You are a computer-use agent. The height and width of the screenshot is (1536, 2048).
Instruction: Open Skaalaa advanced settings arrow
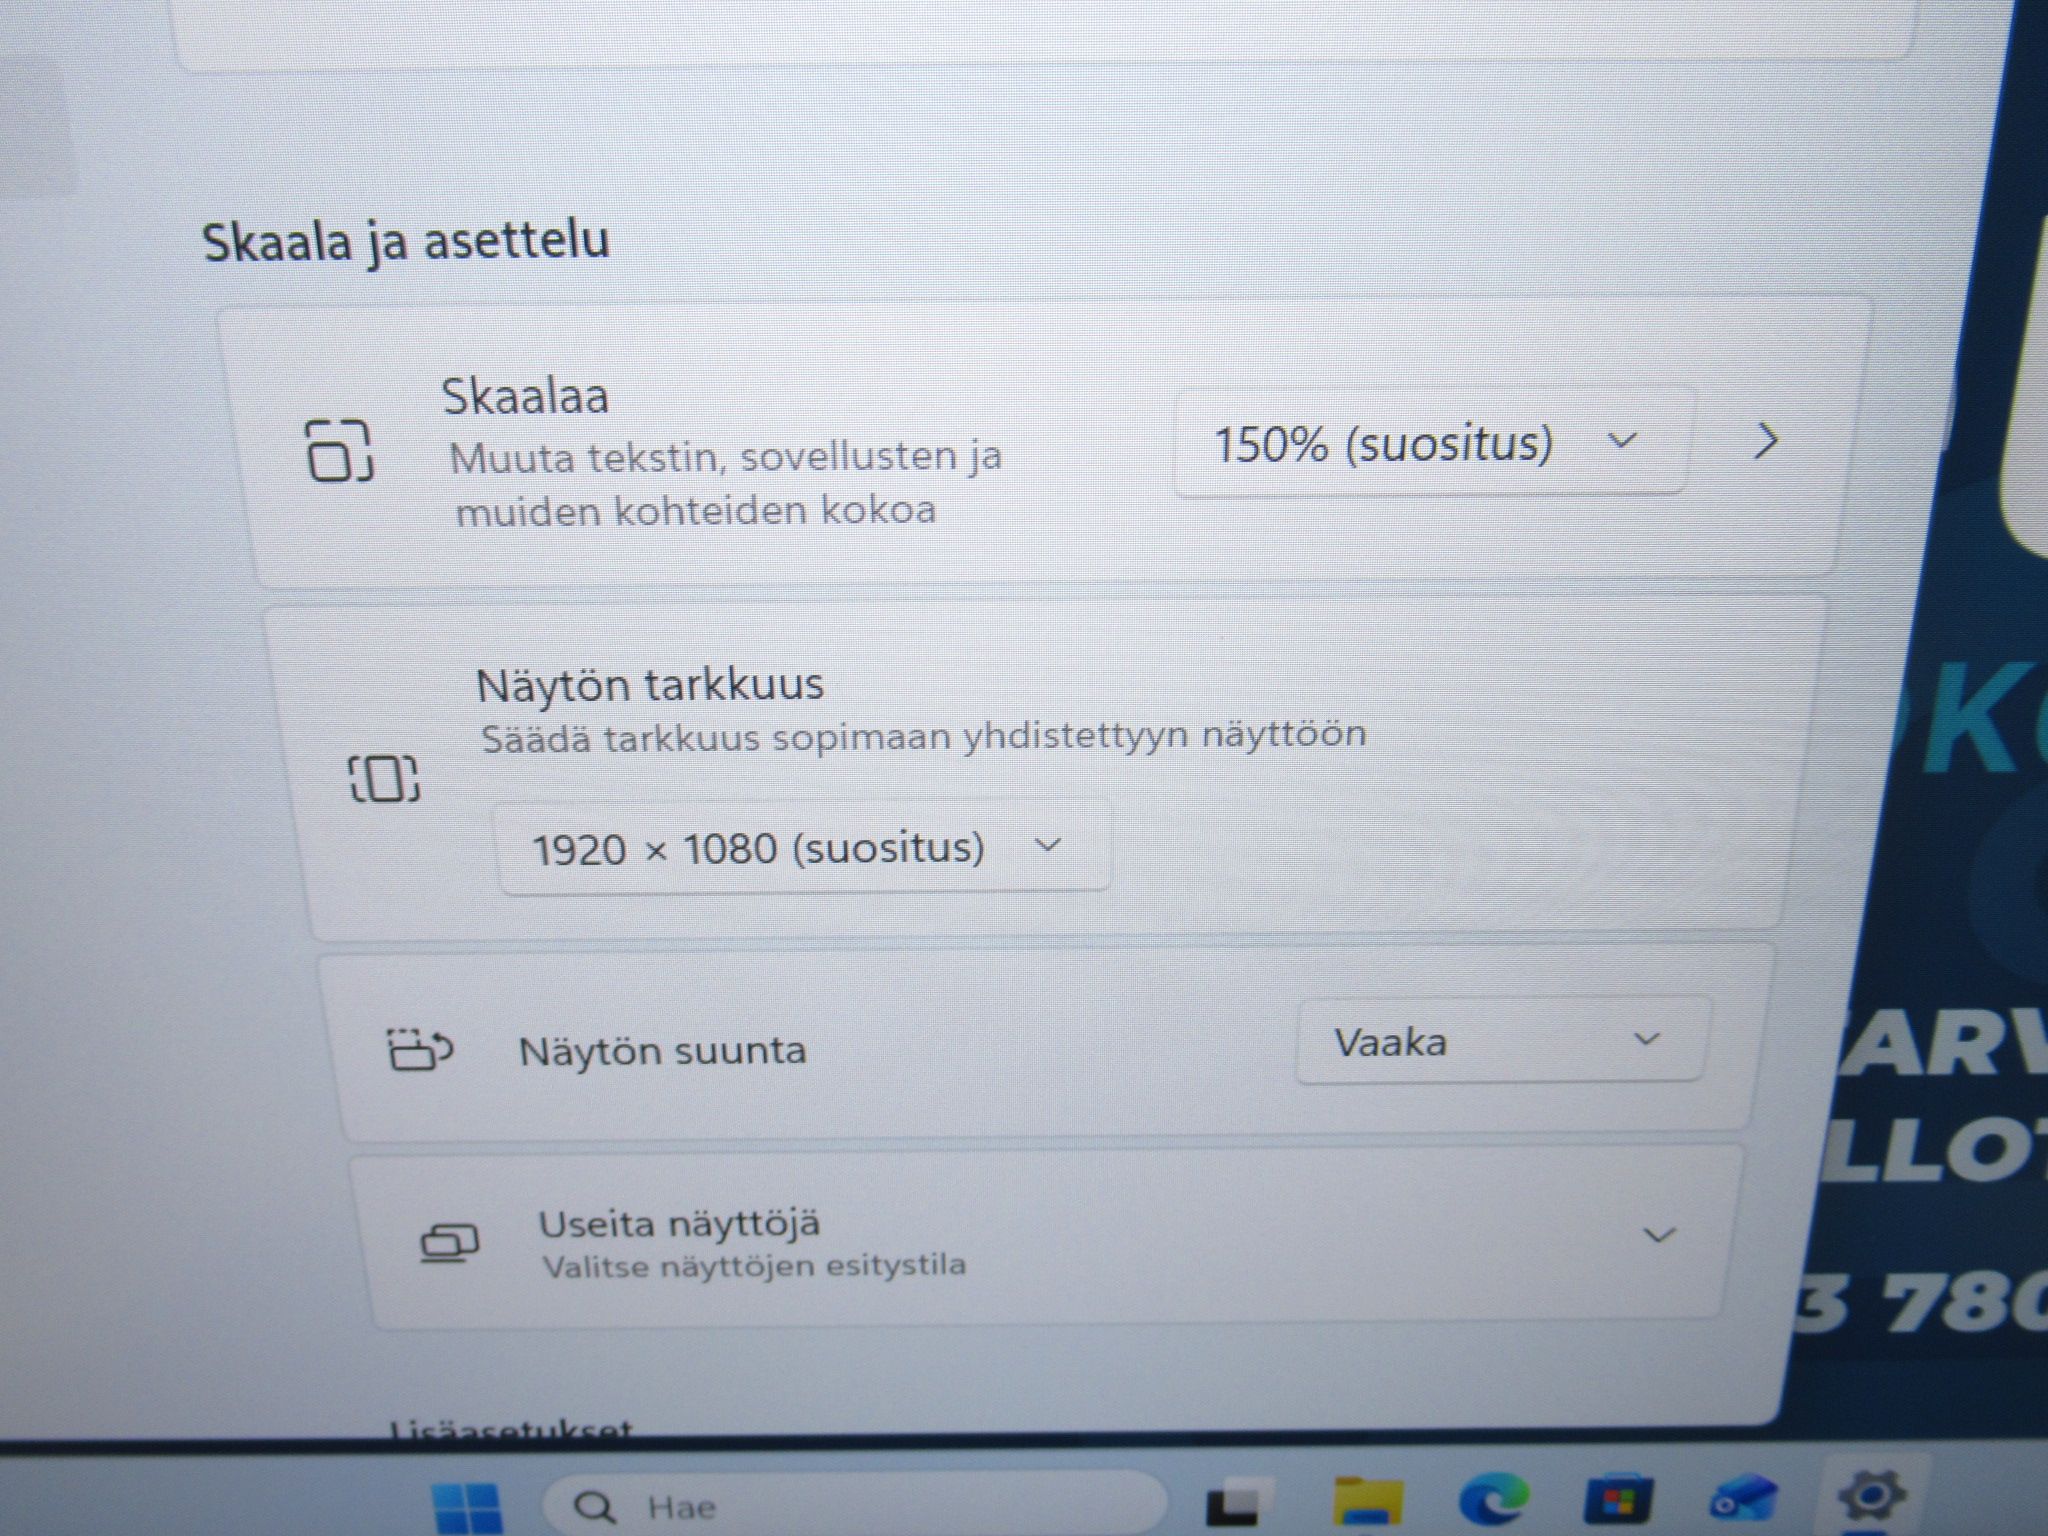tap(1767, 441)
